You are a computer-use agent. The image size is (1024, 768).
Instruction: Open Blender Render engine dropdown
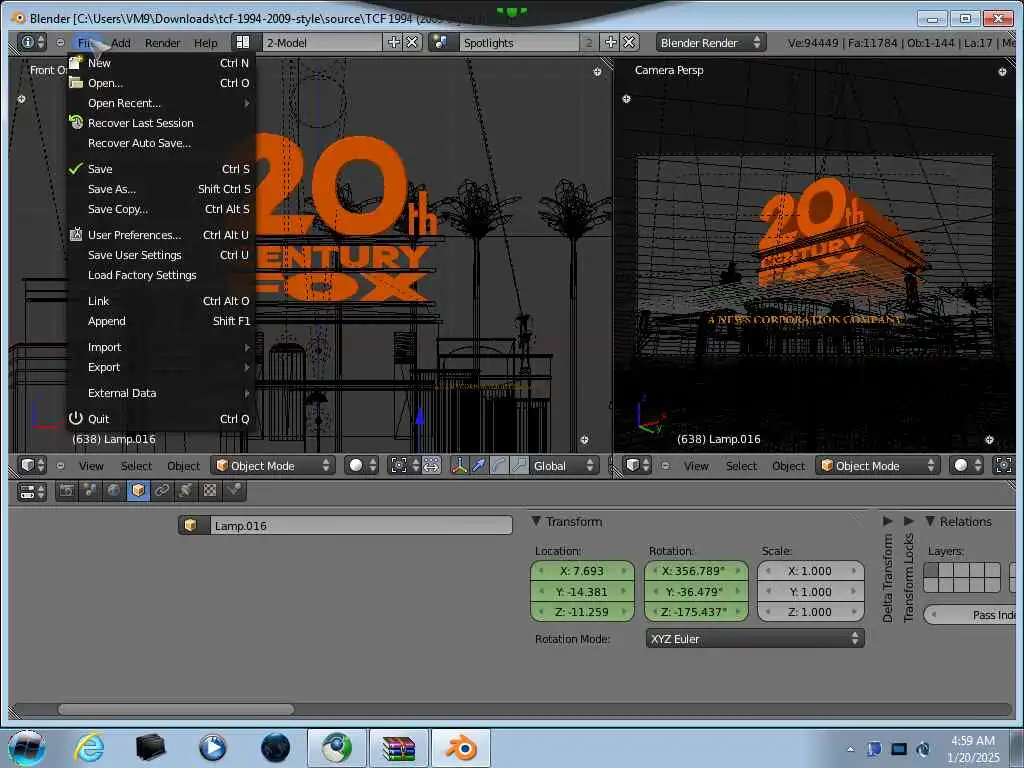tap(711, 42)
